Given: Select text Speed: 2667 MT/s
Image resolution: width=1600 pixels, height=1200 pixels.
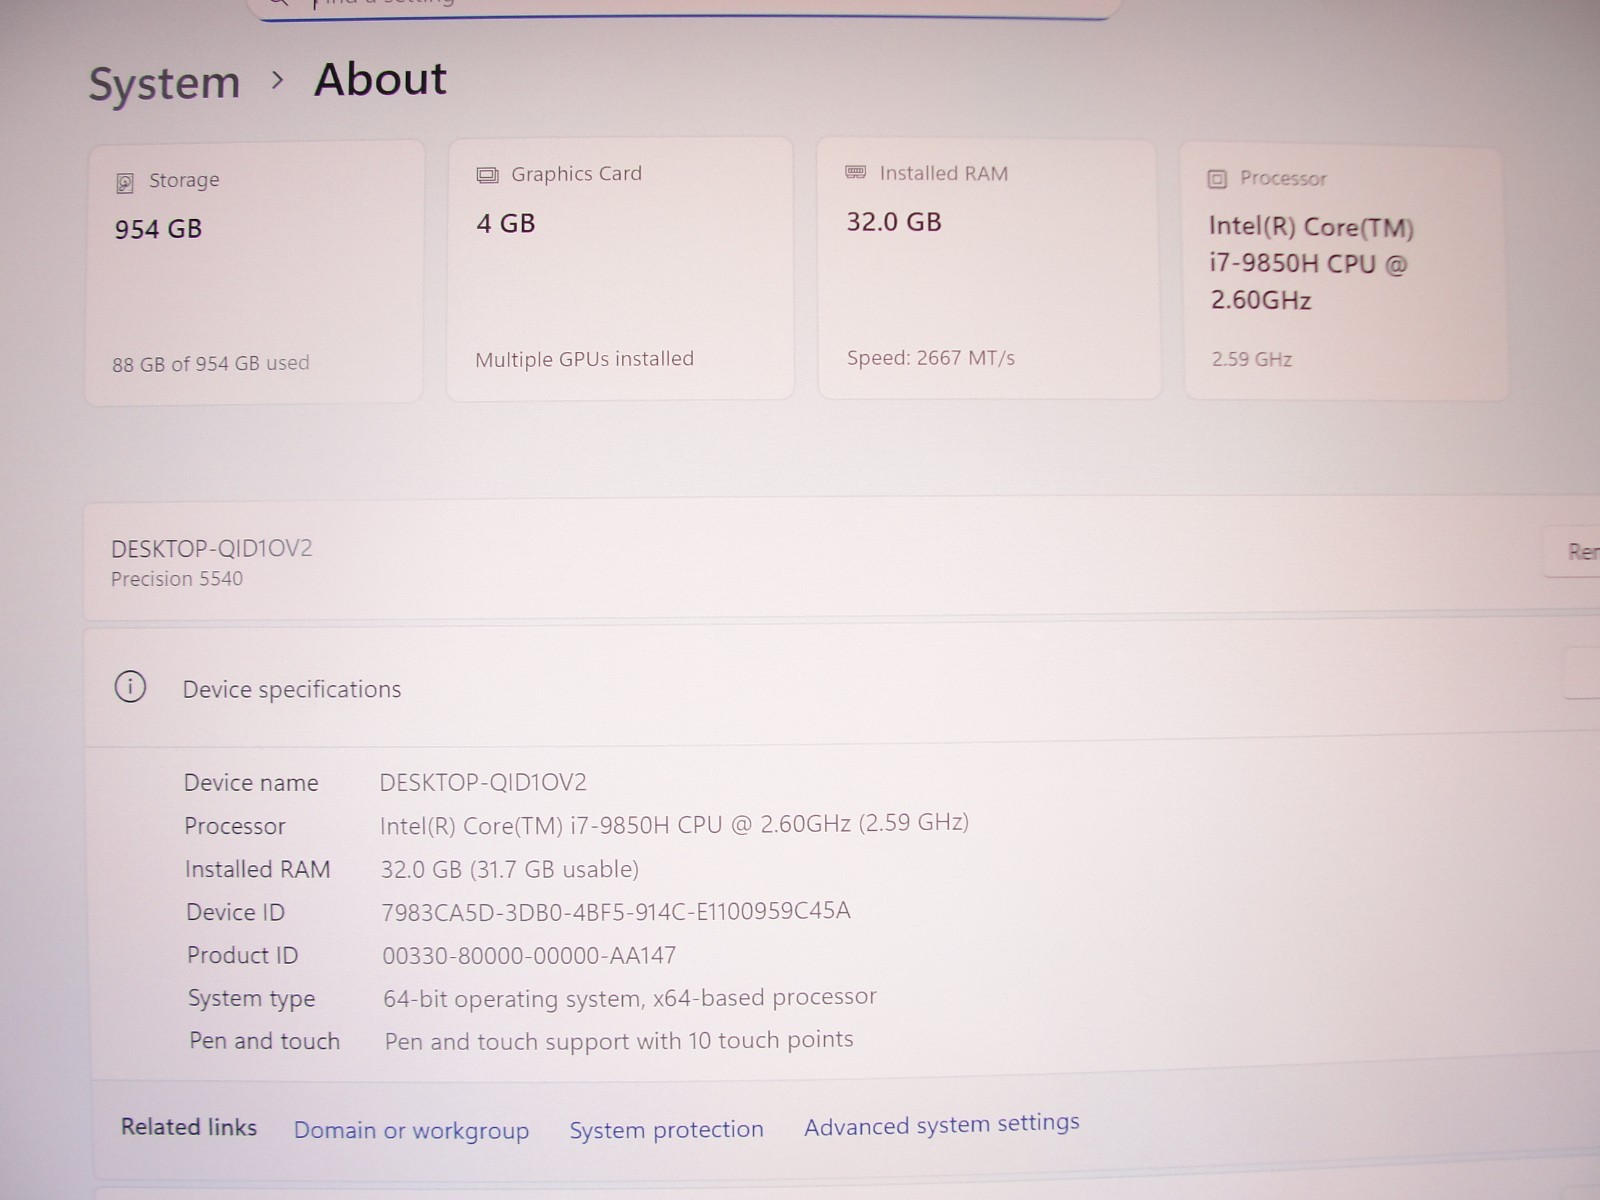Looking at the screenshot, I should (931, 358).
